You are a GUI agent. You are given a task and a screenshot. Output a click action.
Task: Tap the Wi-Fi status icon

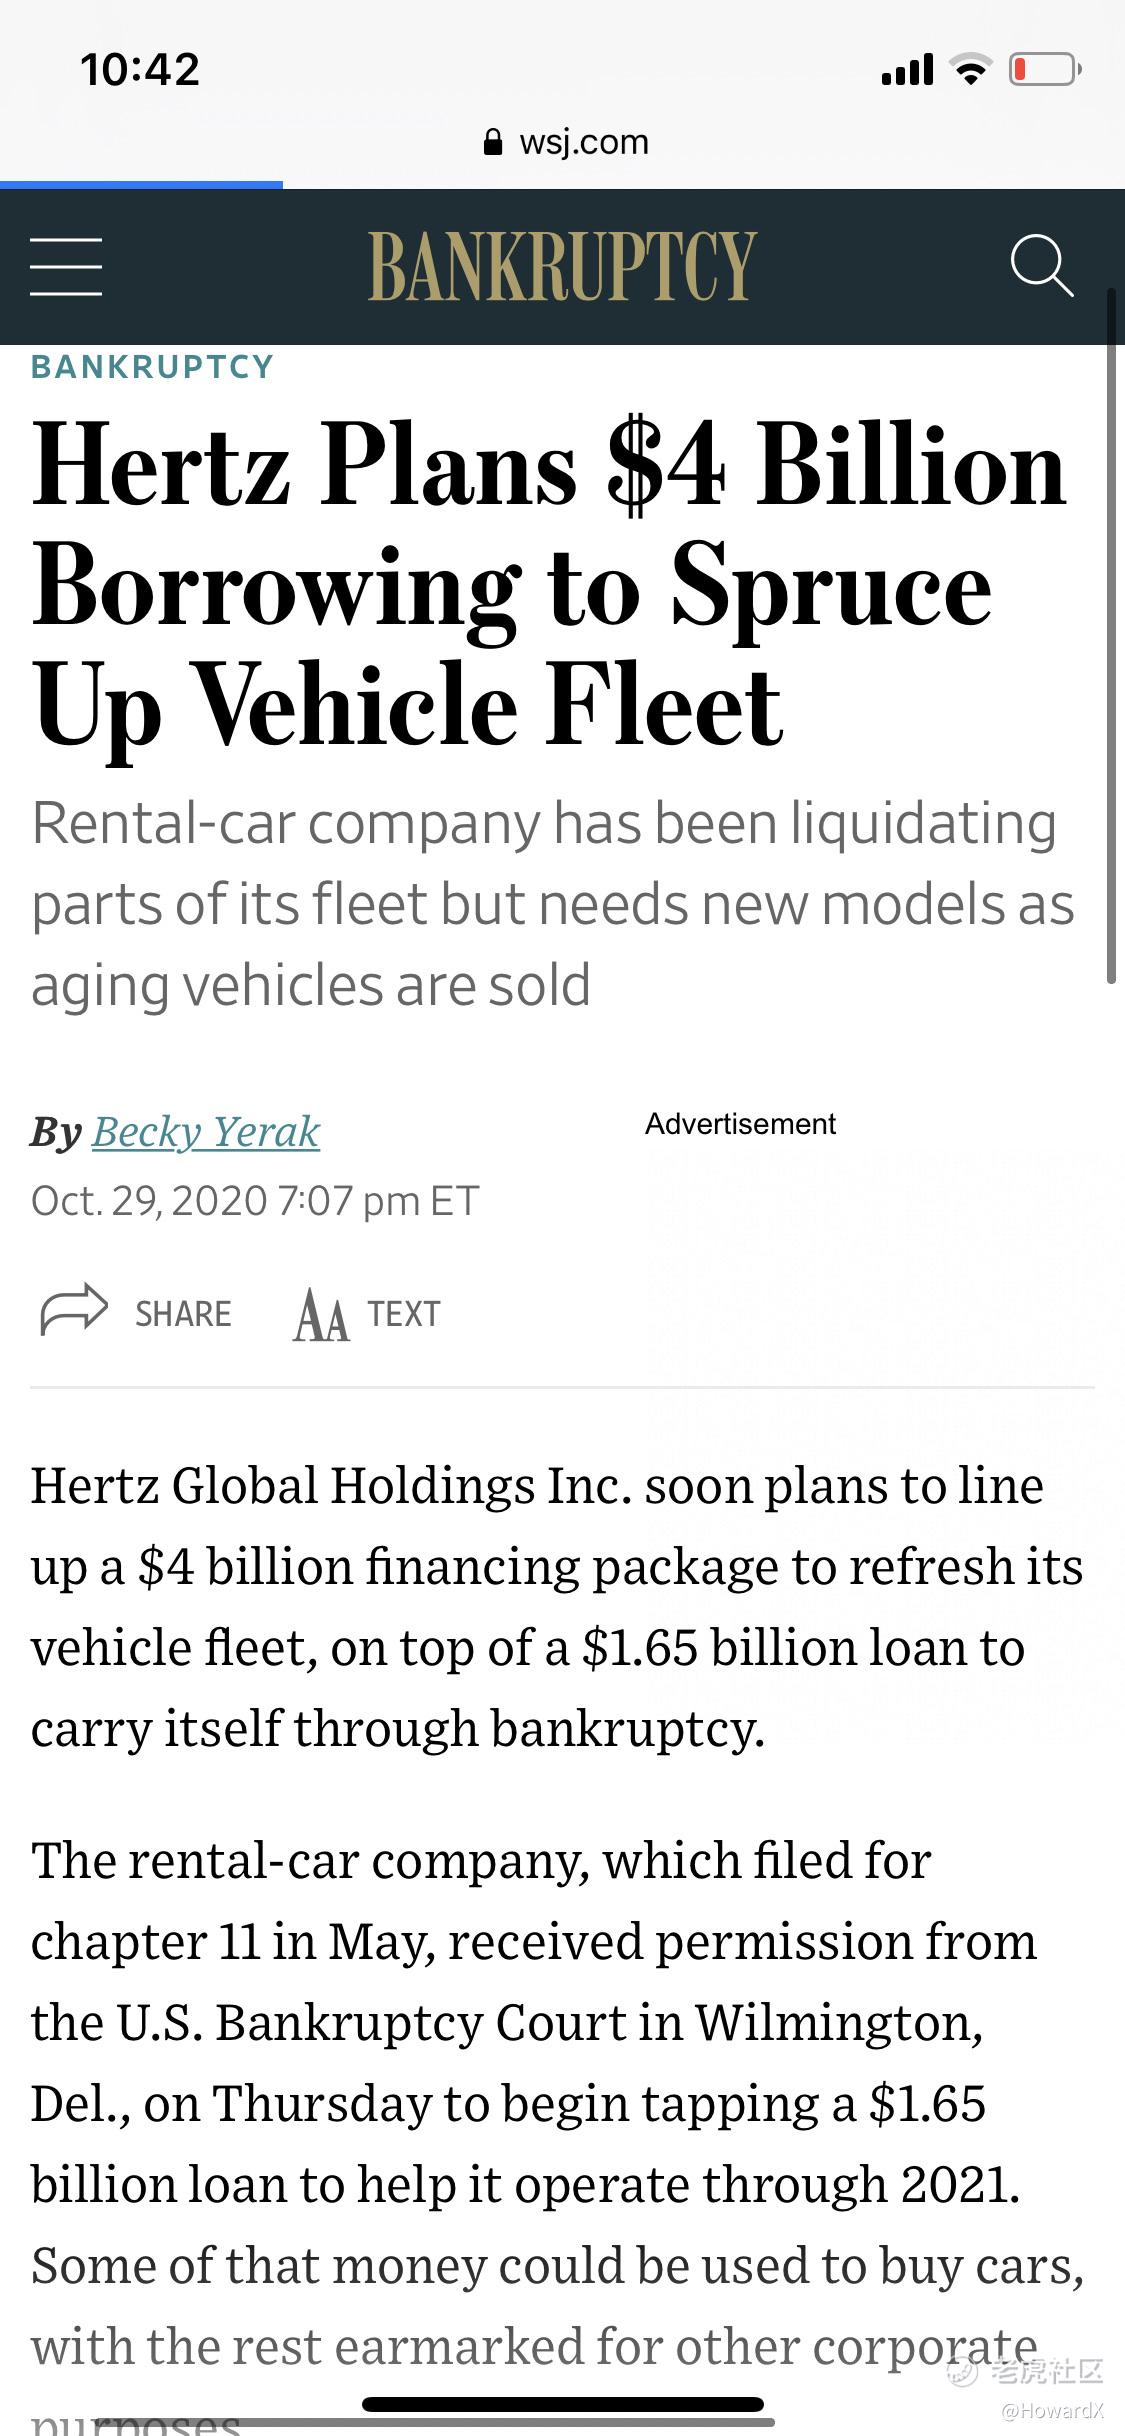pyautogui.click(x=970, y=70)
